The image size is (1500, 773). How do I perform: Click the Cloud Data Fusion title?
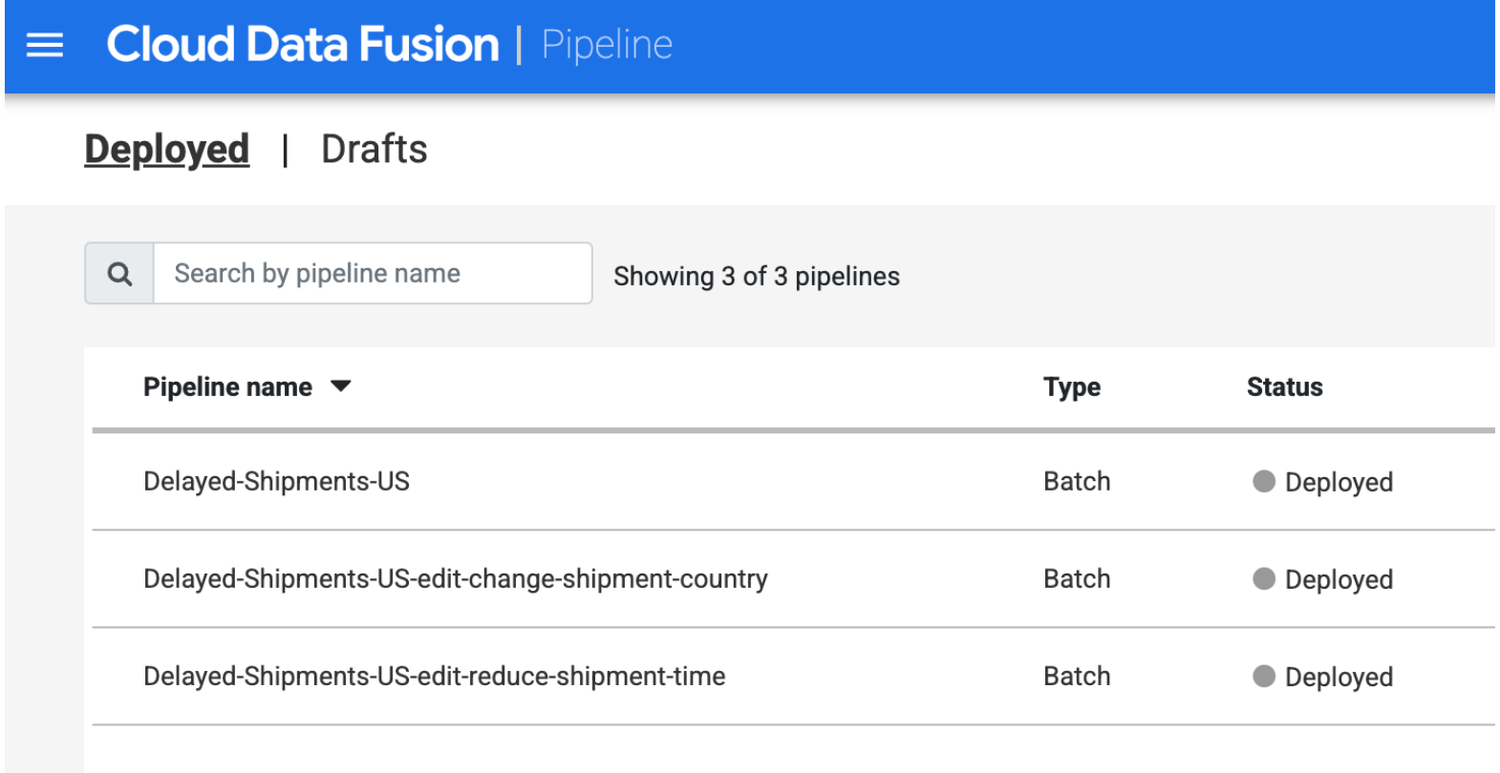(x=303, y=45)
